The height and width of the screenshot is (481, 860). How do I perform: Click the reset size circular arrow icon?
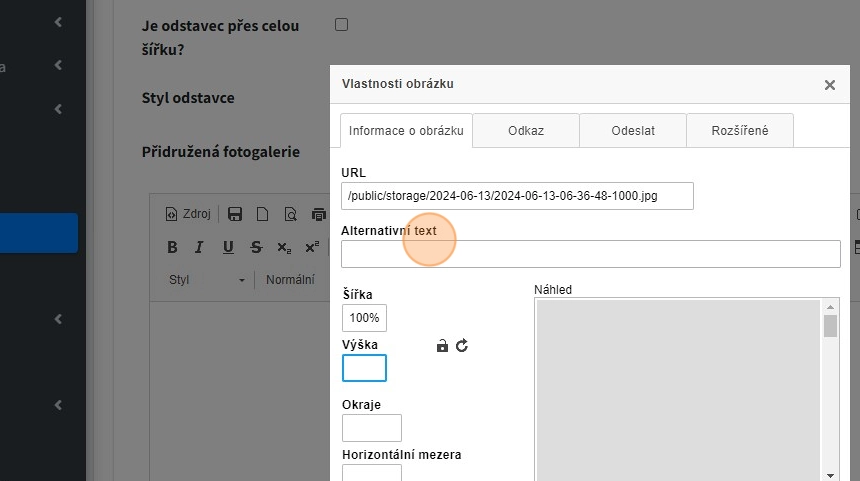[x=462, y=346]
